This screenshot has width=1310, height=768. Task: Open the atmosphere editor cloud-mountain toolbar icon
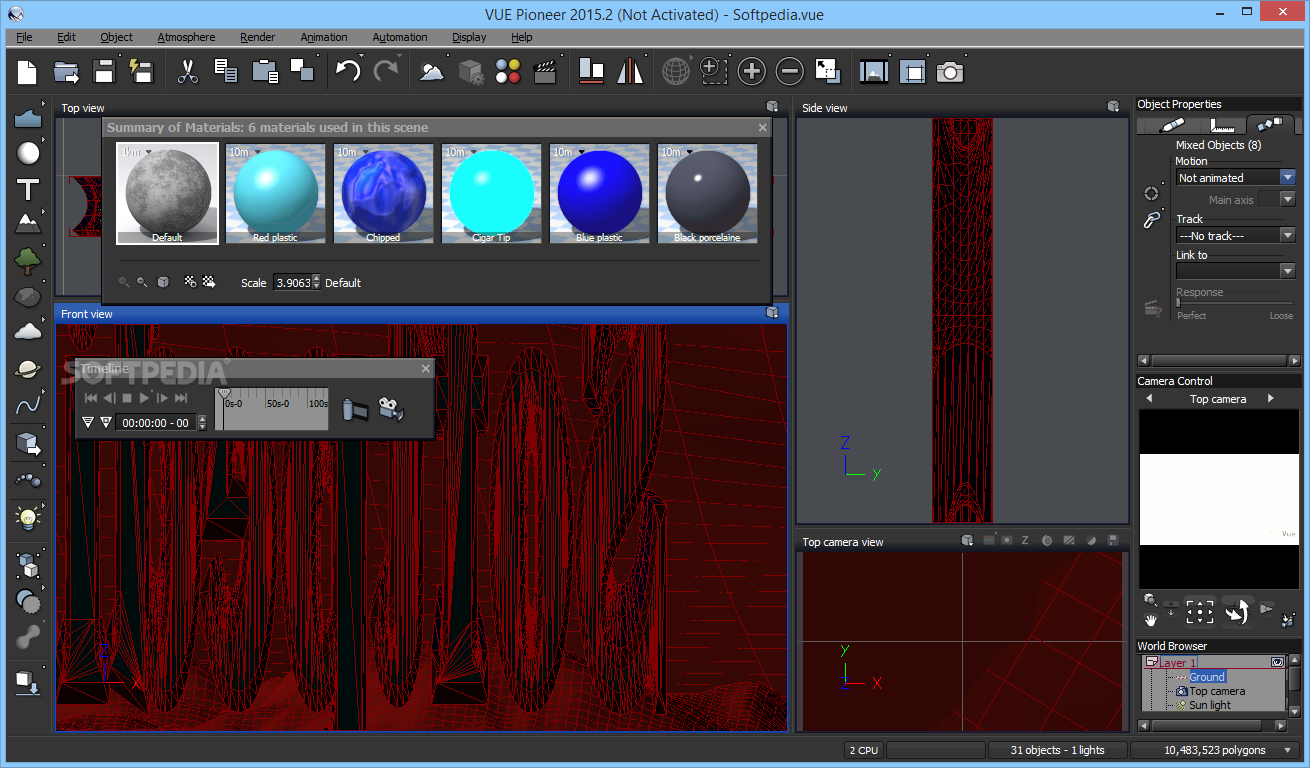tap(432, 71)
